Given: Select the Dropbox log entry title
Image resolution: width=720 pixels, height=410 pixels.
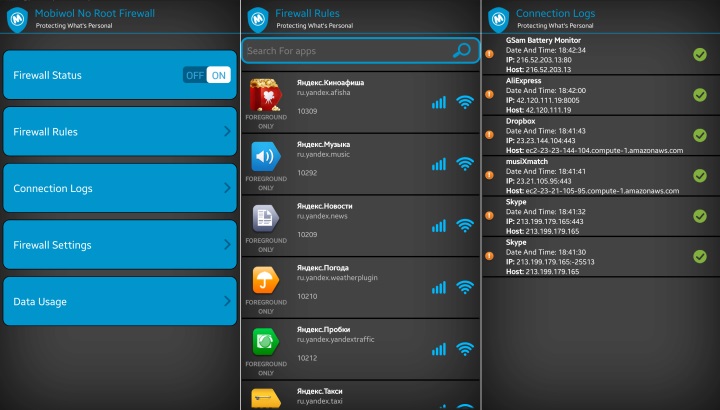Looking at the screenshot, I should [520, 121].
